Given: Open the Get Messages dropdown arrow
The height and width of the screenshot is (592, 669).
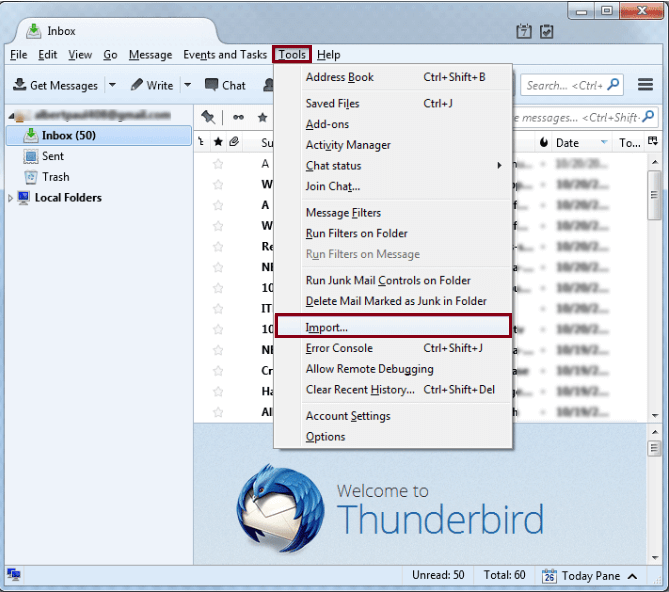Looking at the screenshot, I should click(x=112, y=85).
